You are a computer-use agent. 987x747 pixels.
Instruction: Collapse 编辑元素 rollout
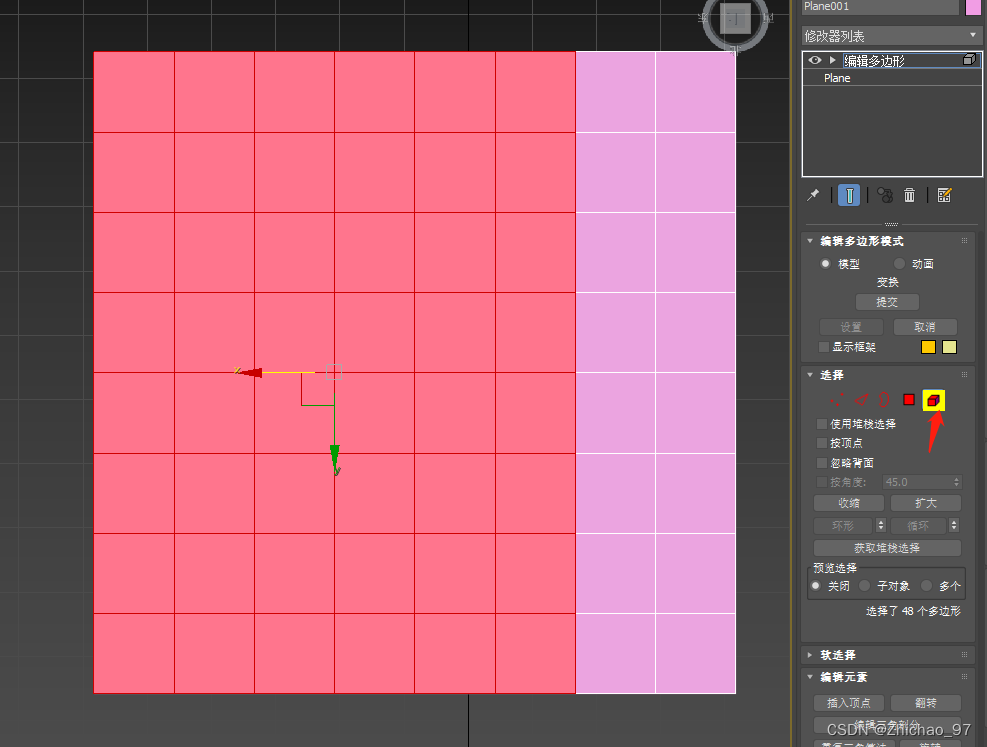(x=810, y=677)
